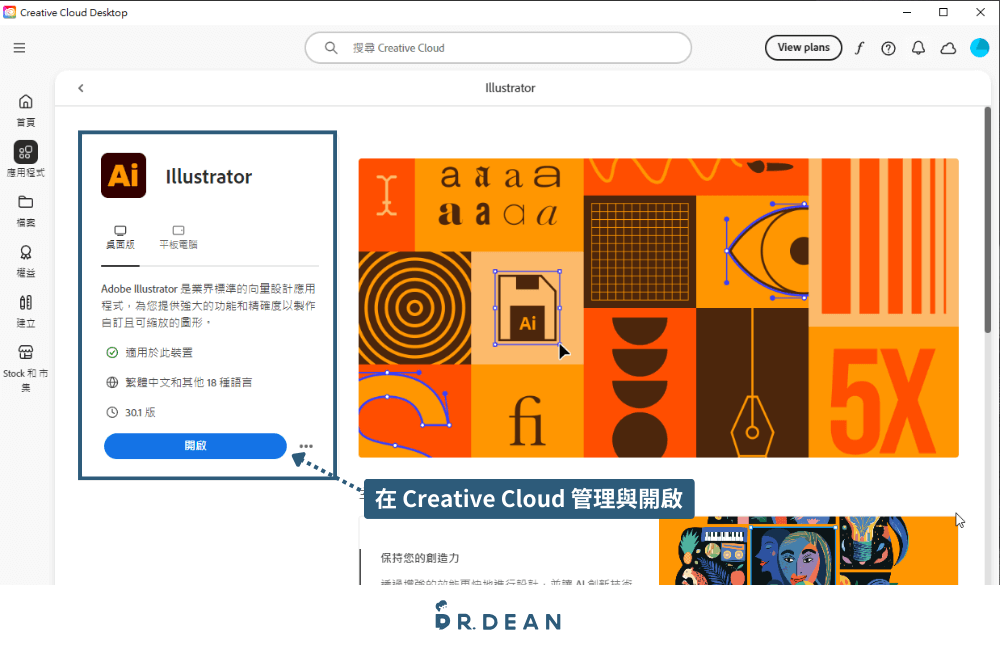Open the help question mark icon
Image resolution: width=1000 pixels, height=650 pixels.
pos(888,48)
